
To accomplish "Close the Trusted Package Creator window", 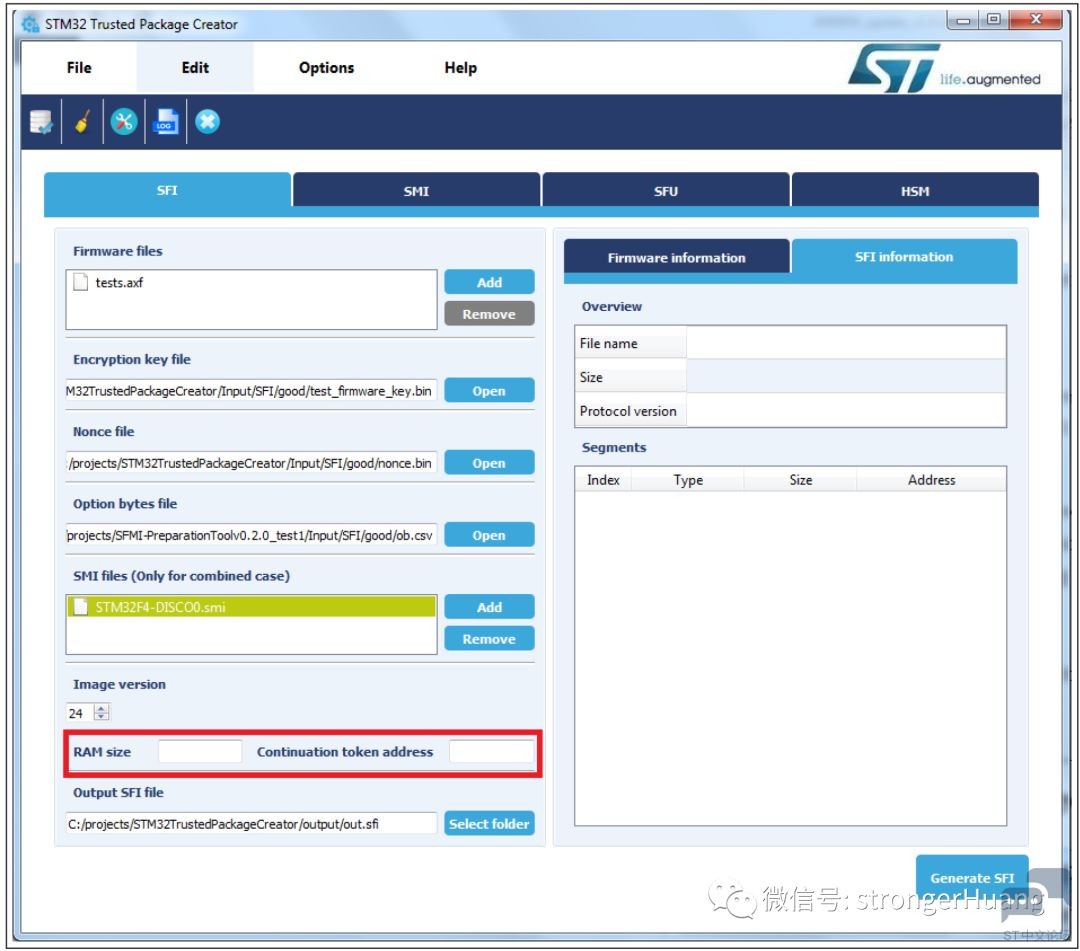I will 1035,19.
